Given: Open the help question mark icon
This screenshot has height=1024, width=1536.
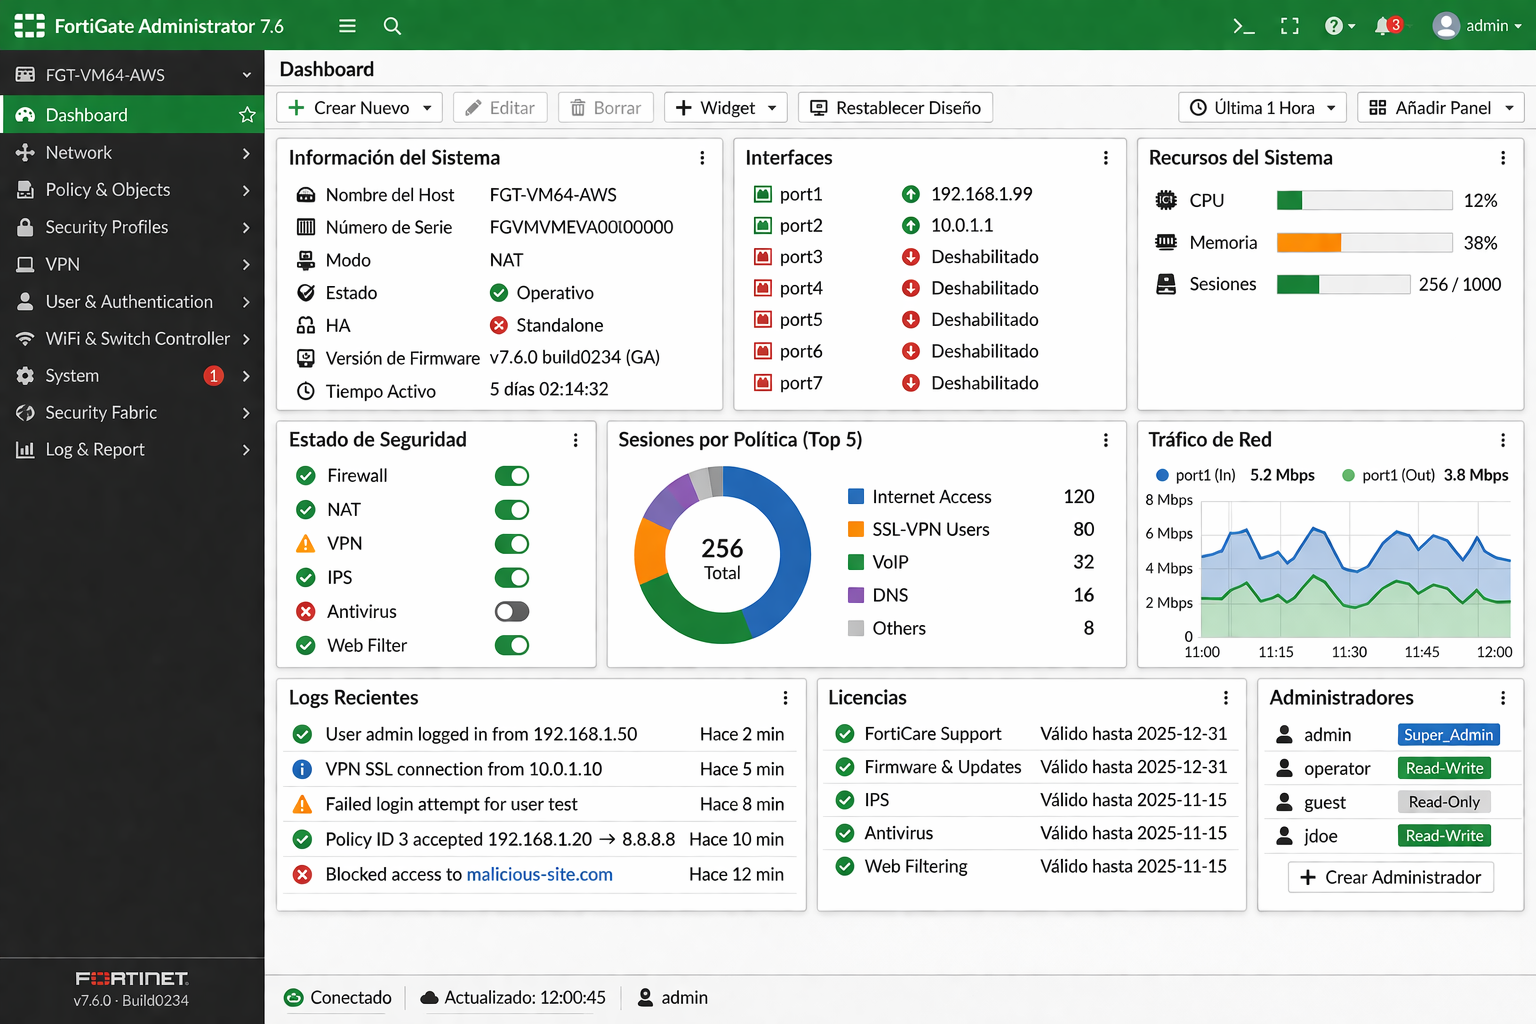Looking at the screenshot, I should coord(1335,26).
